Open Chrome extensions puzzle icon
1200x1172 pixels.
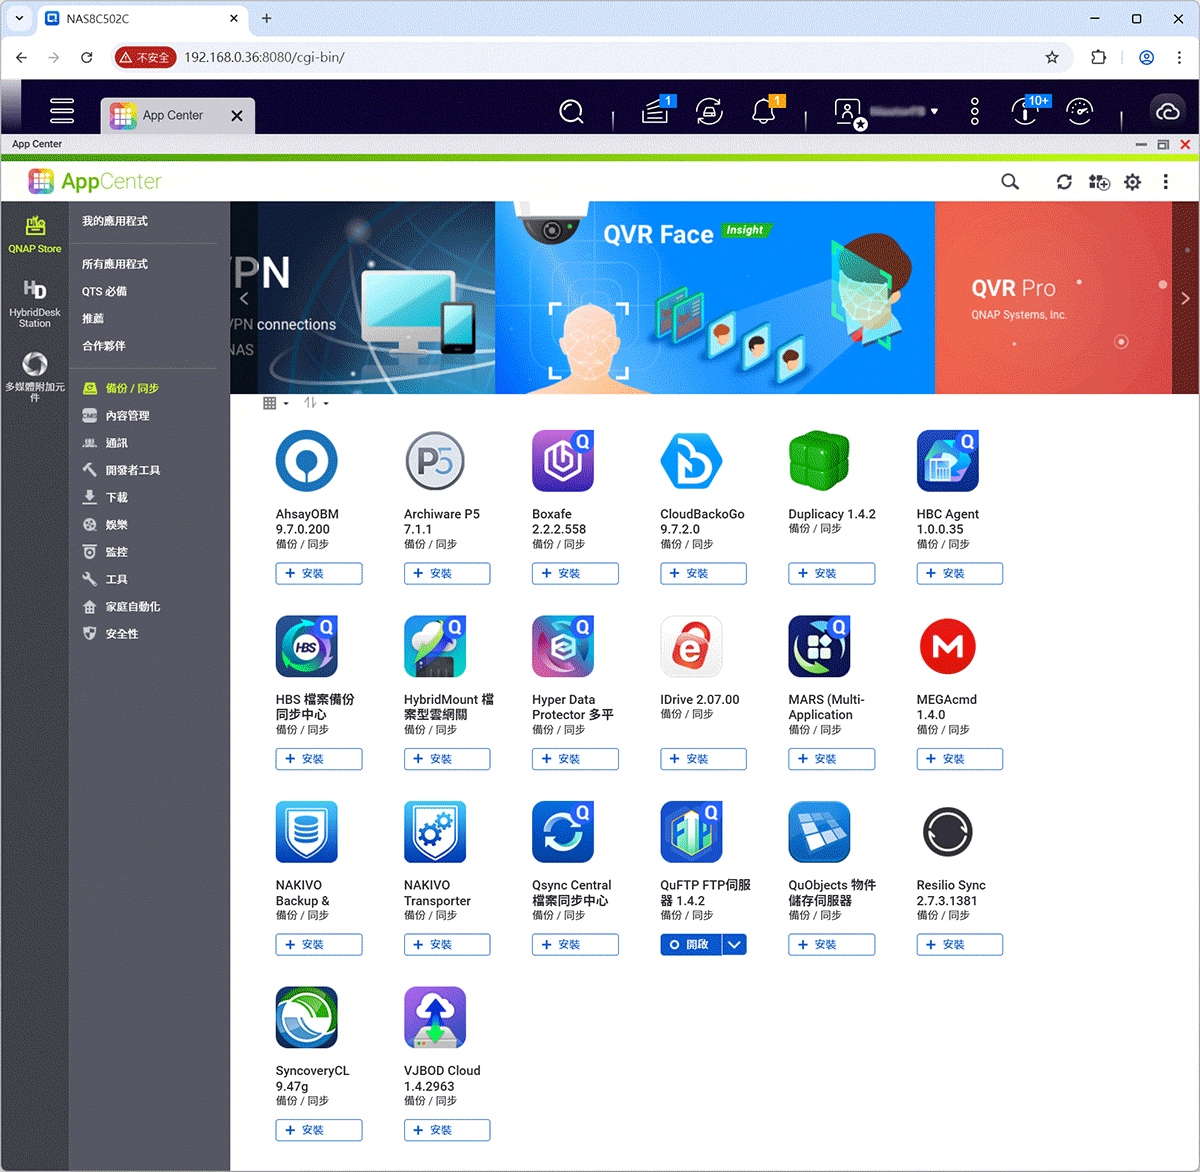pyautogui.click(x=1098, y=57)
